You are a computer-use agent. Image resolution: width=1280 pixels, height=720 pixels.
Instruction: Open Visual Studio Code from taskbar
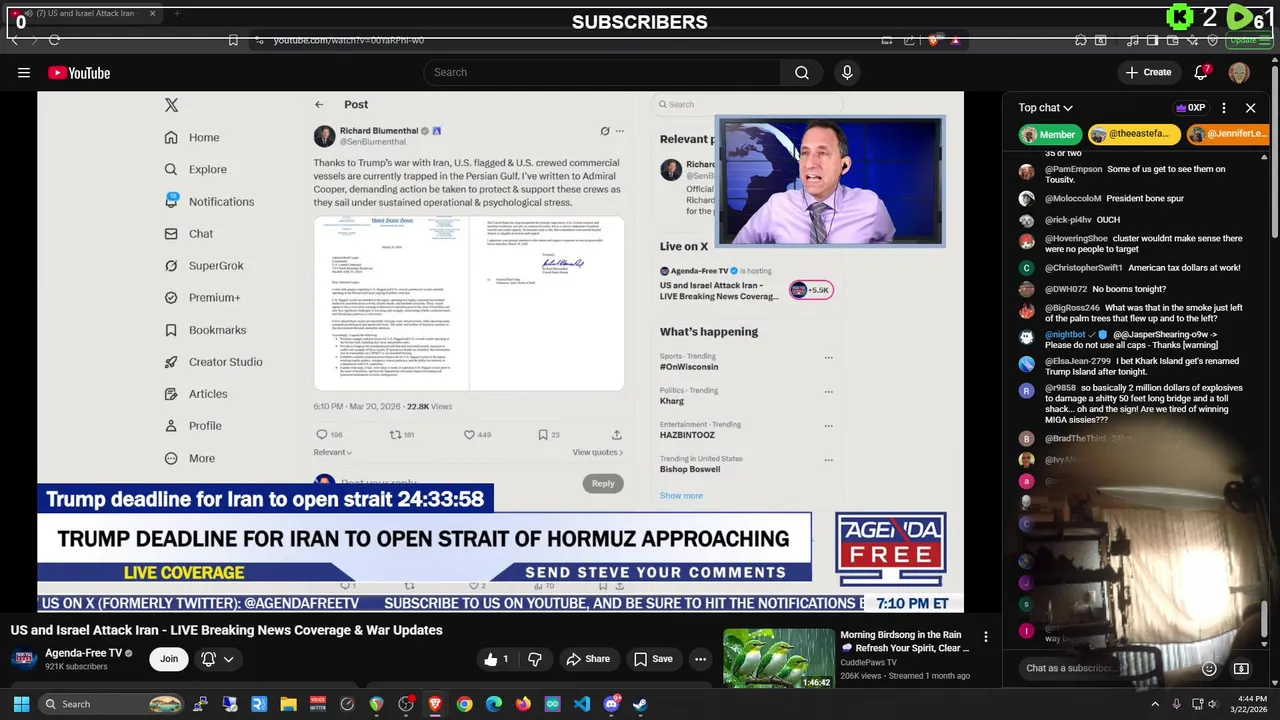(581, 704)
